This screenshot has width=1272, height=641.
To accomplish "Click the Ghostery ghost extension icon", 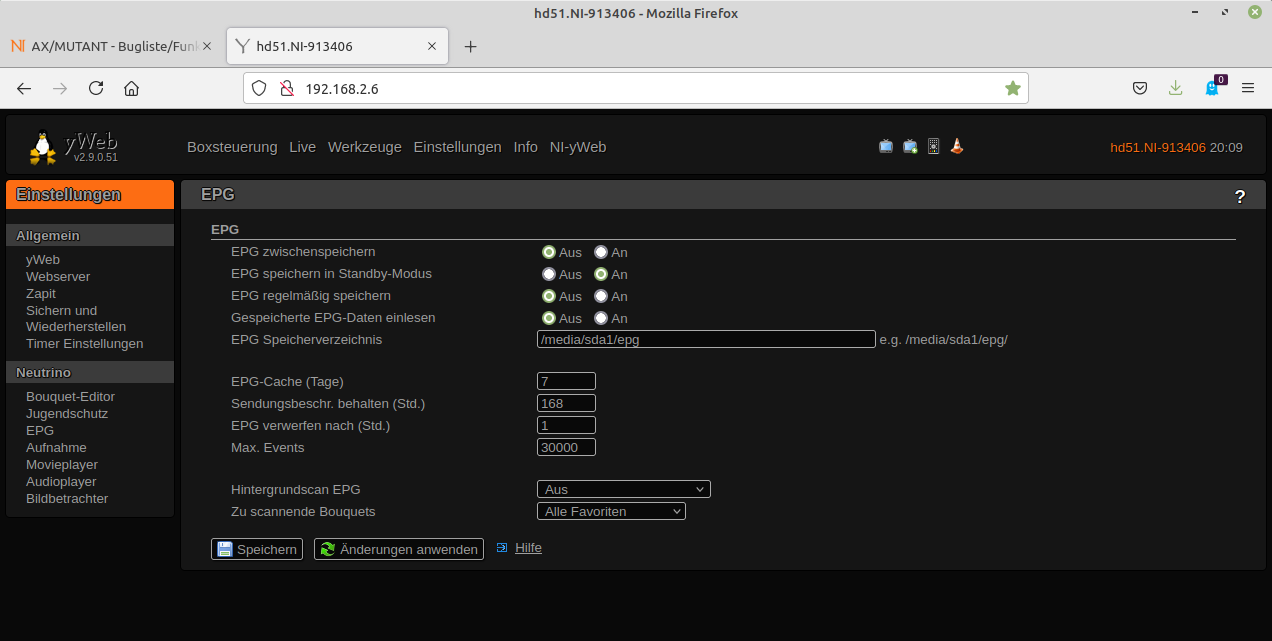I will 1213,88.
